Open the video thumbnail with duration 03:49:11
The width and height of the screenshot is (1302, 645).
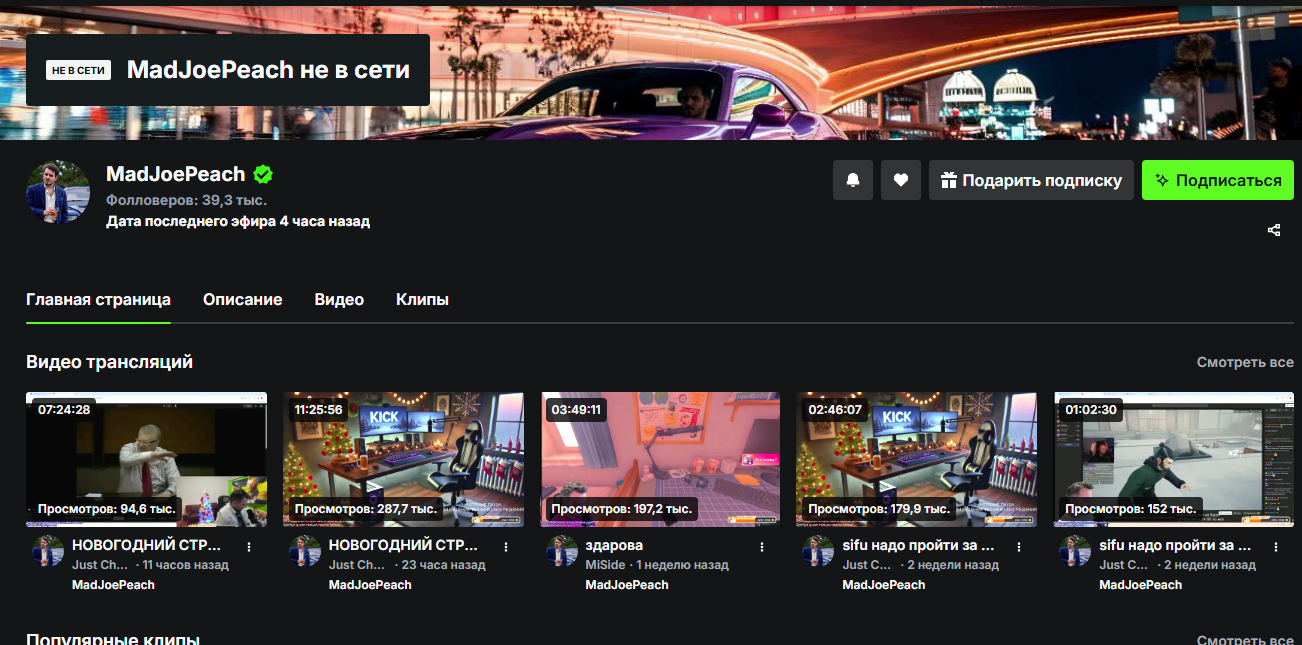pos(660,459)
